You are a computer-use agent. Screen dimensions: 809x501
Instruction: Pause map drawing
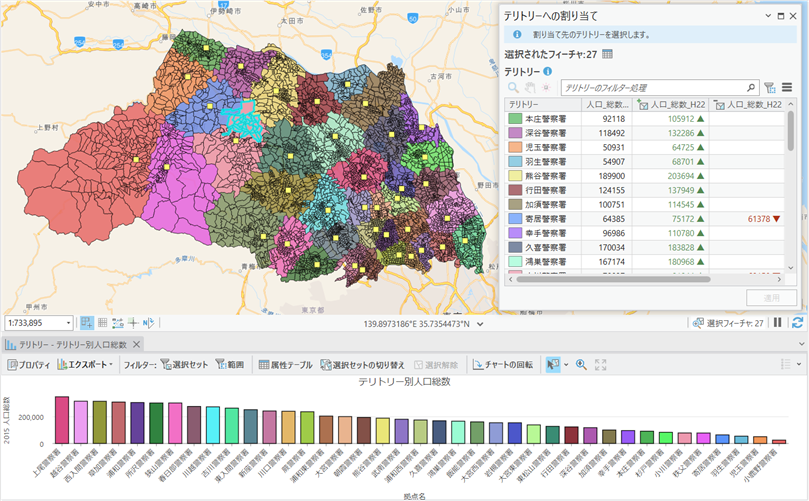[x=777, y=323]
